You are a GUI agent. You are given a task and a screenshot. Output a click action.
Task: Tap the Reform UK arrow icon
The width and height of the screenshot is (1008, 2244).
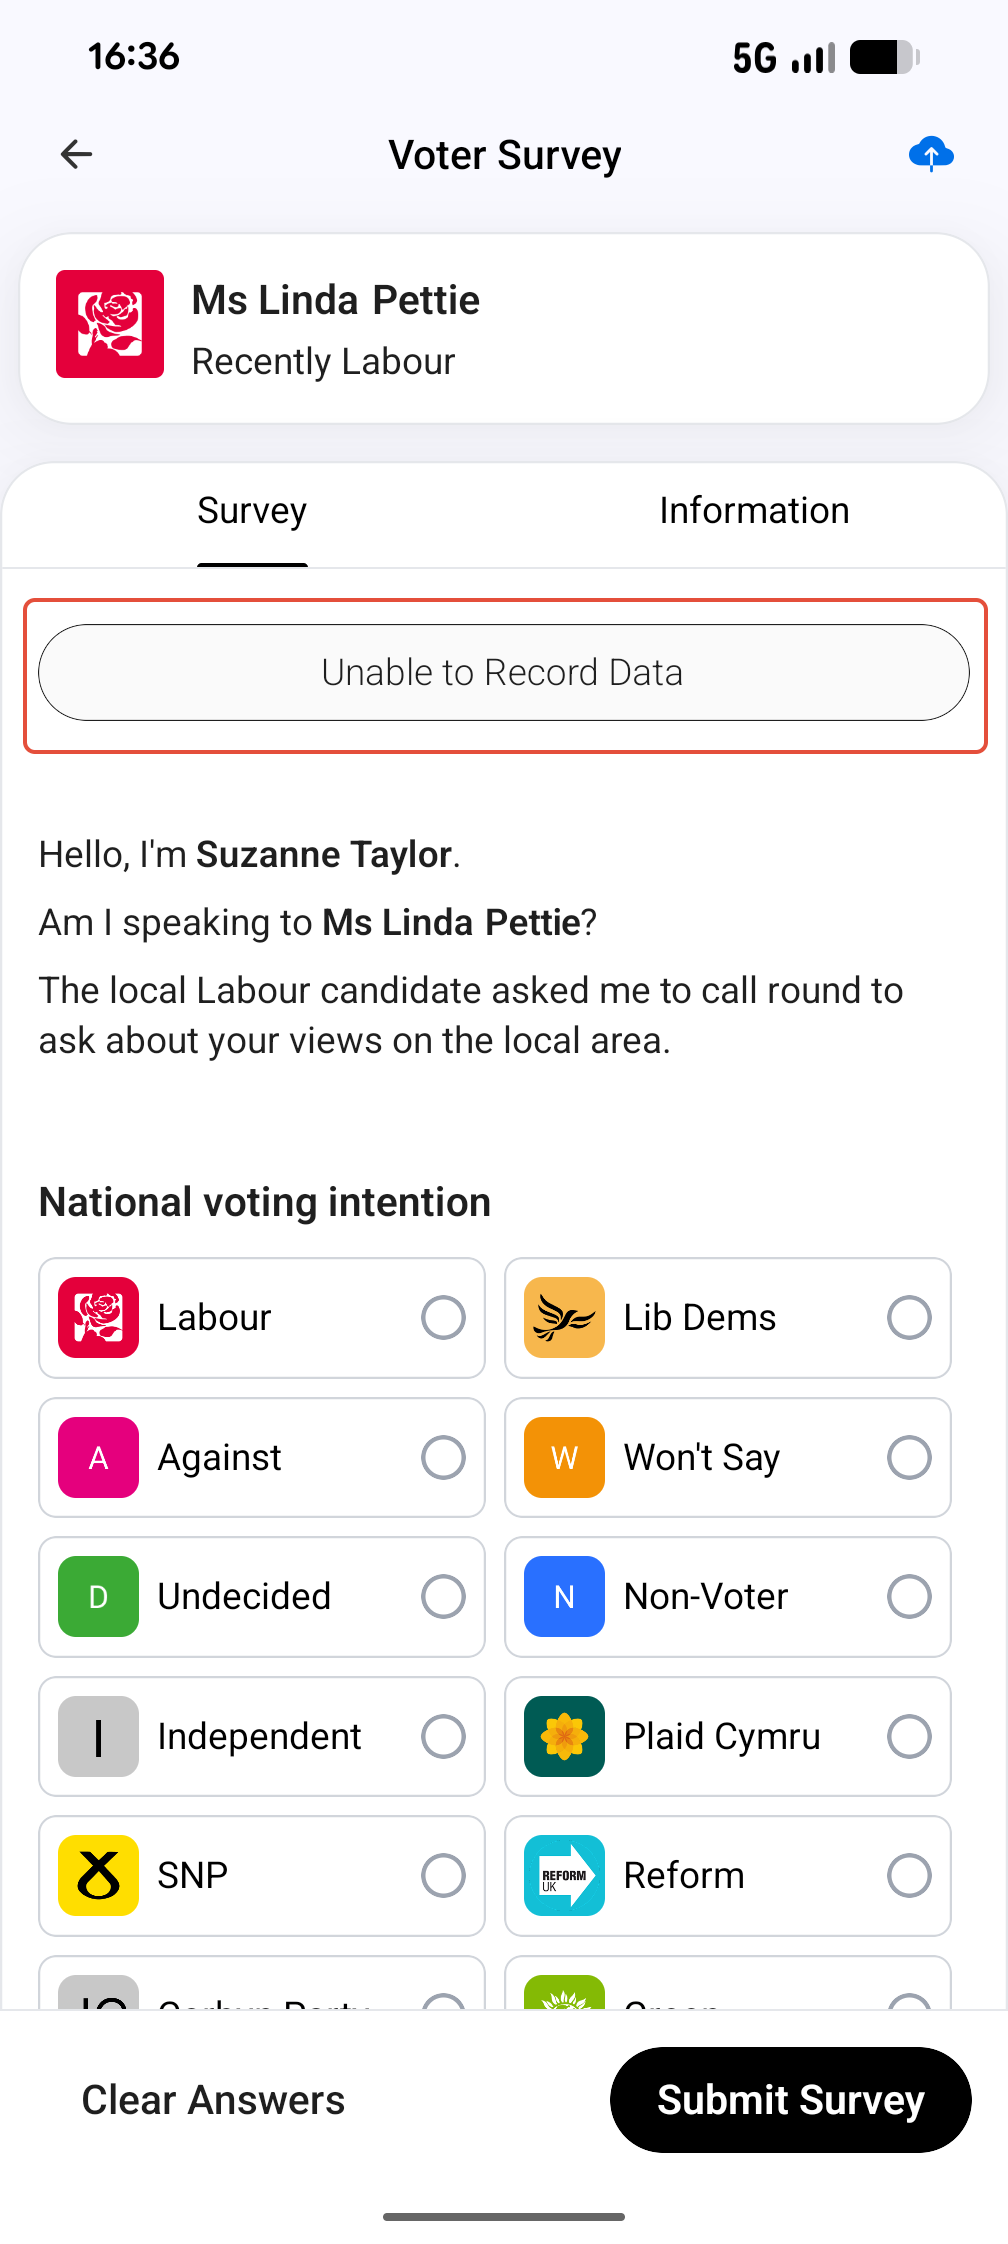[x=564, y=1875]
